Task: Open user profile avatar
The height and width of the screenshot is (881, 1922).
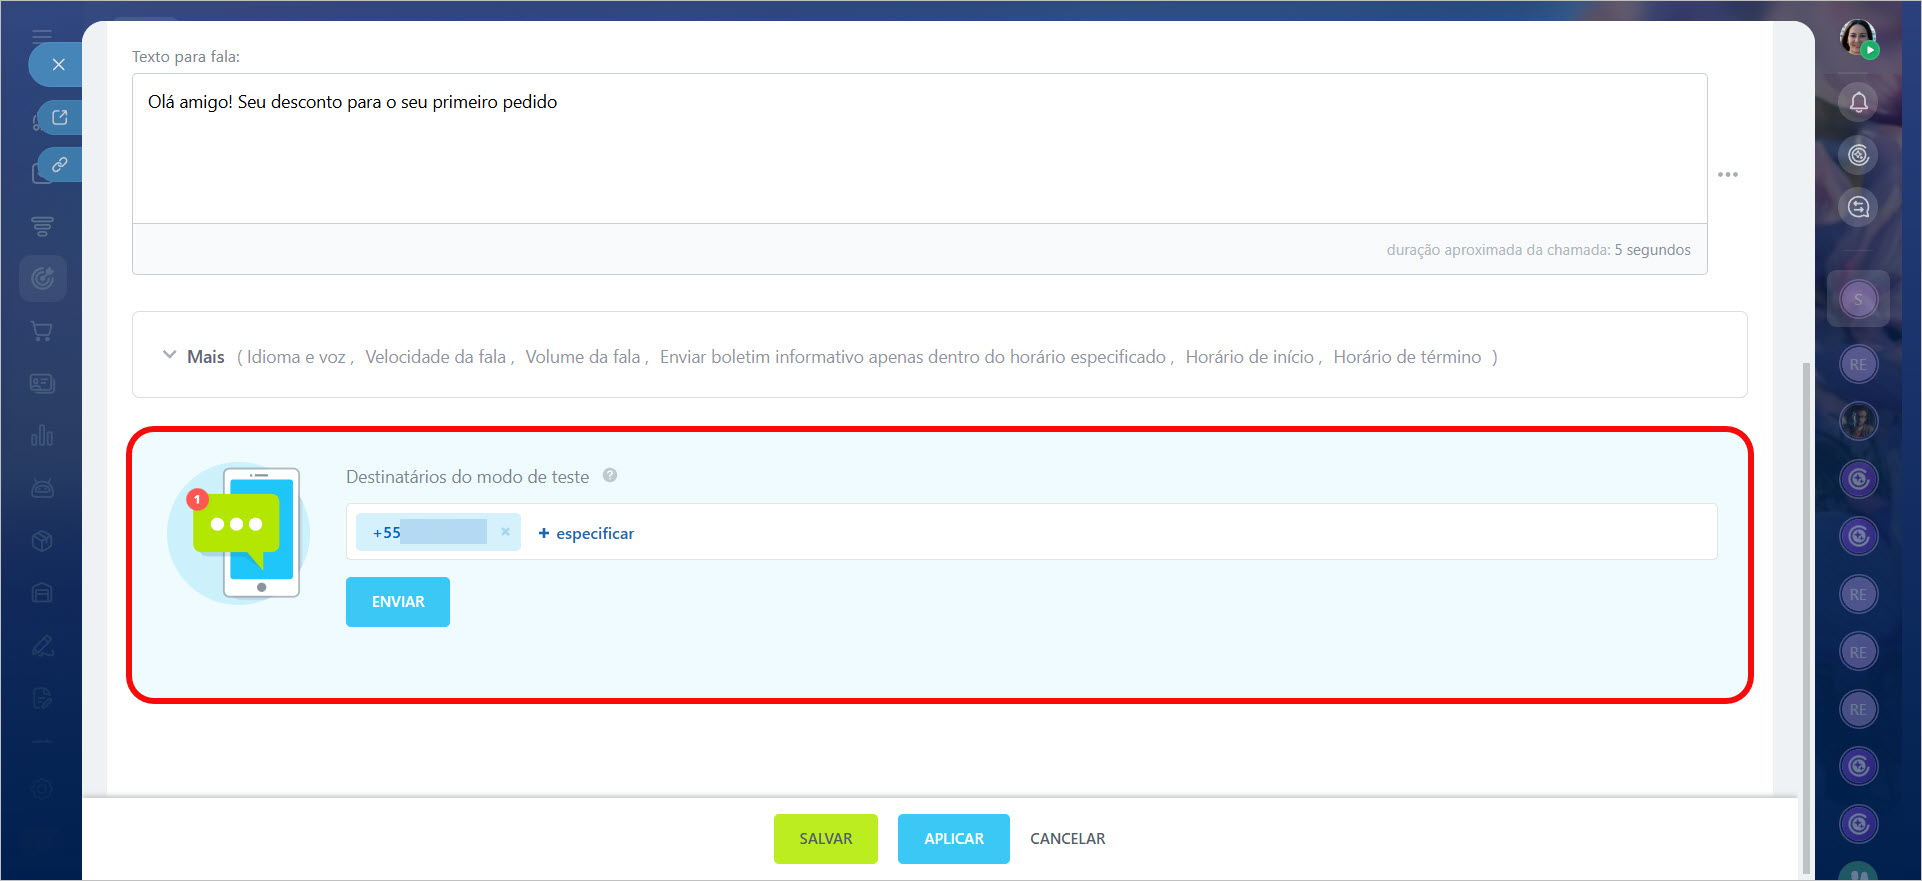Action: point(1857,38)
